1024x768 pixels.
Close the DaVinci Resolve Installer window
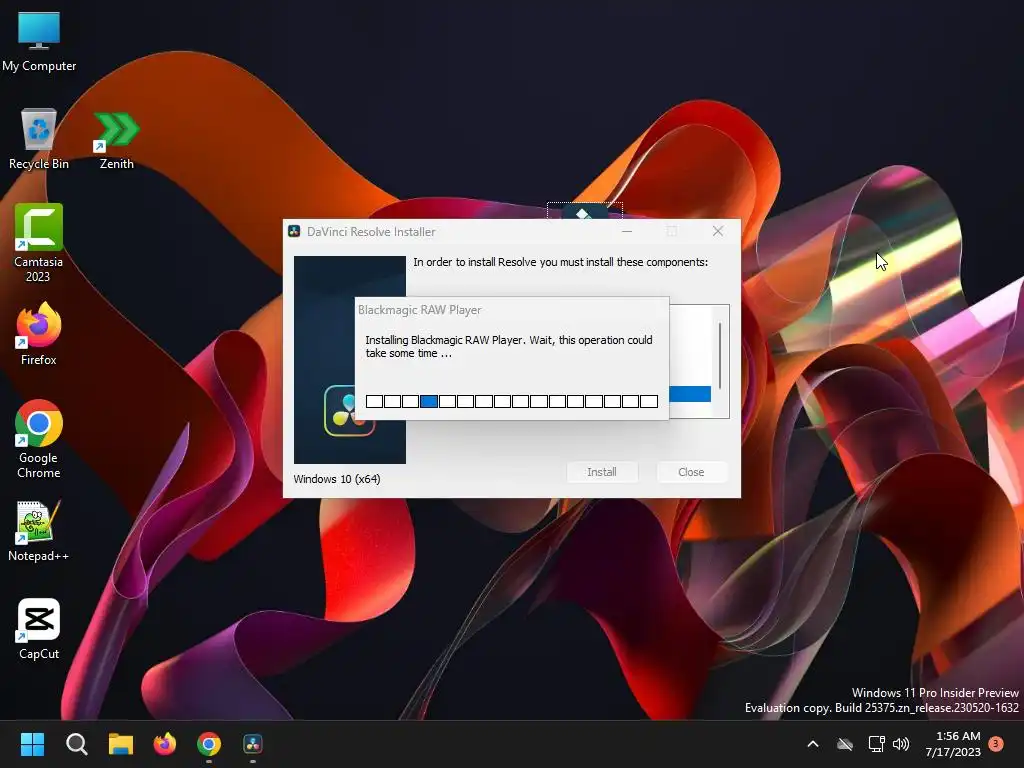pyautogui.click(x=718, y=231)
